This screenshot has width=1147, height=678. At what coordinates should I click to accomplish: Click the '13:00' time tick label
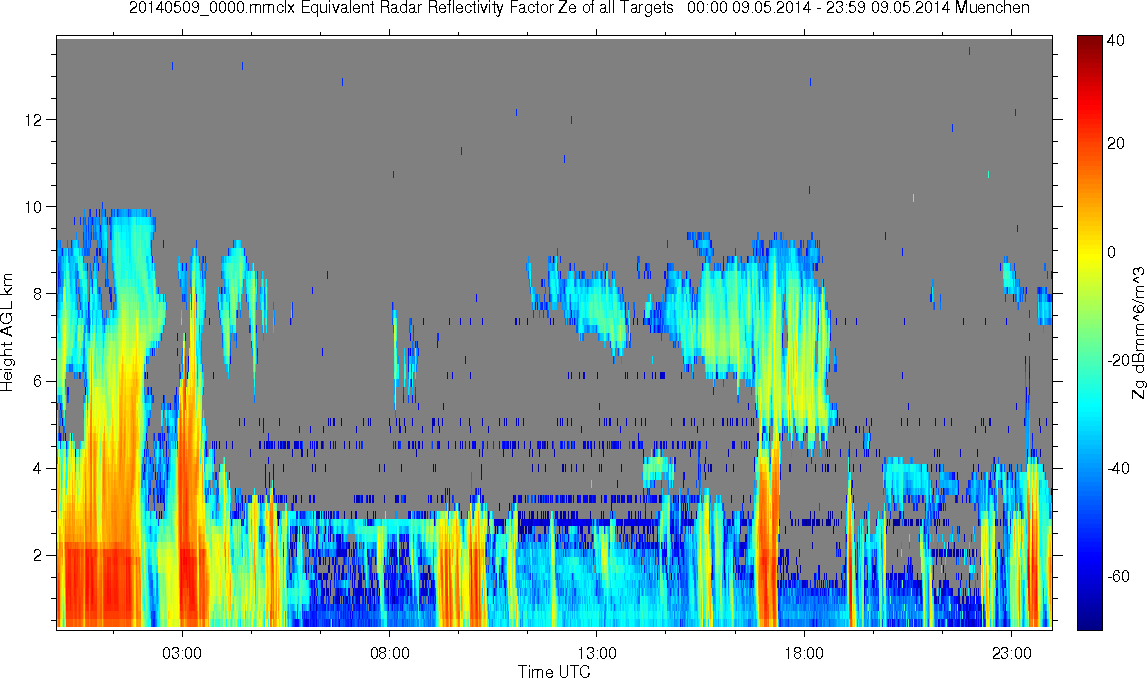tap(597, 653)
